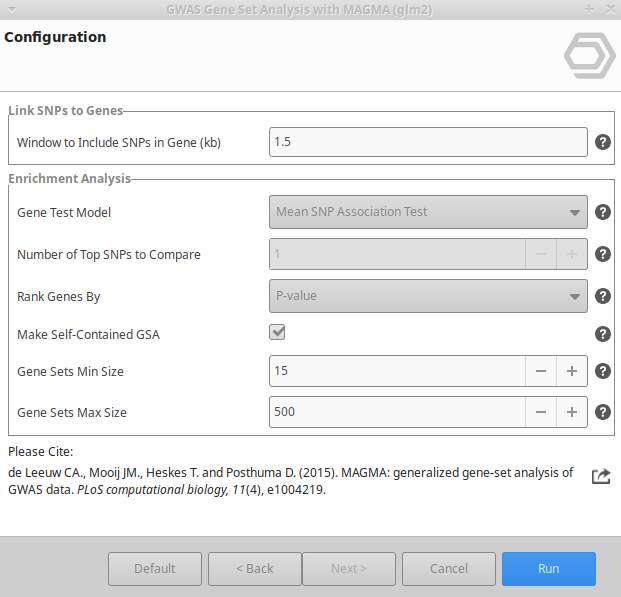Decrease Gene Sets Min Size value
621x597 pixels.
tap(541, 371)
